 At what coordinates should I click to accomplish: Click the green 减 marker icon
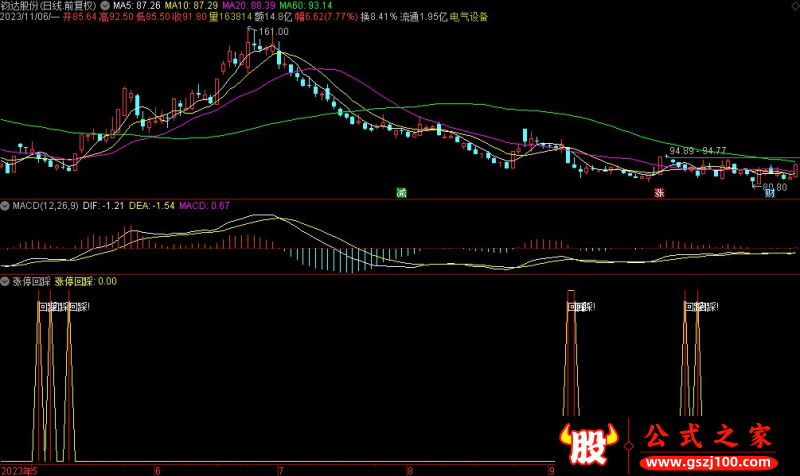point(402,192)
